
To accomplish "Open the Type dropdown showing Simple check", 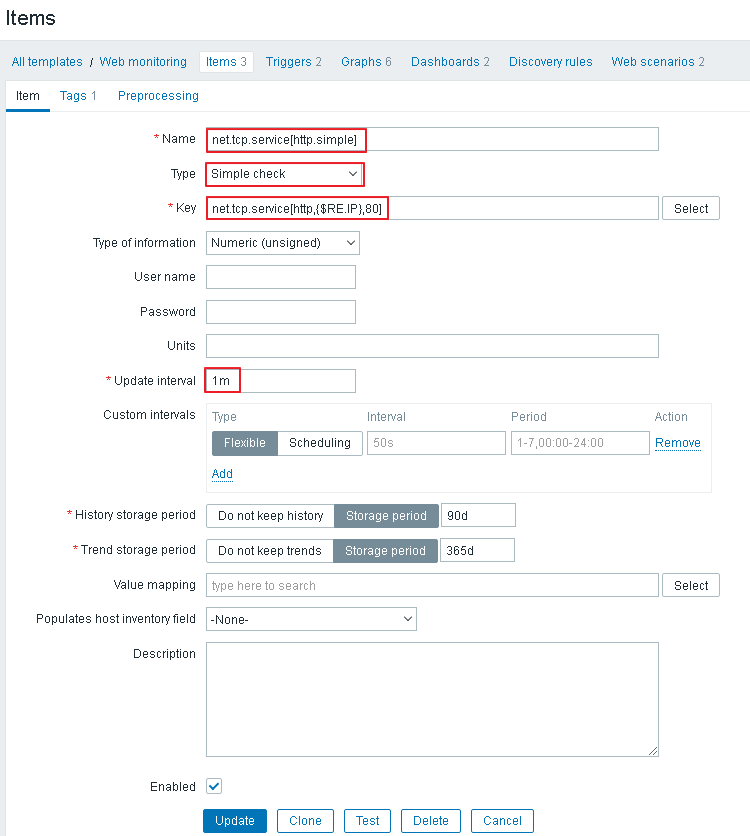I will (285, 174).
